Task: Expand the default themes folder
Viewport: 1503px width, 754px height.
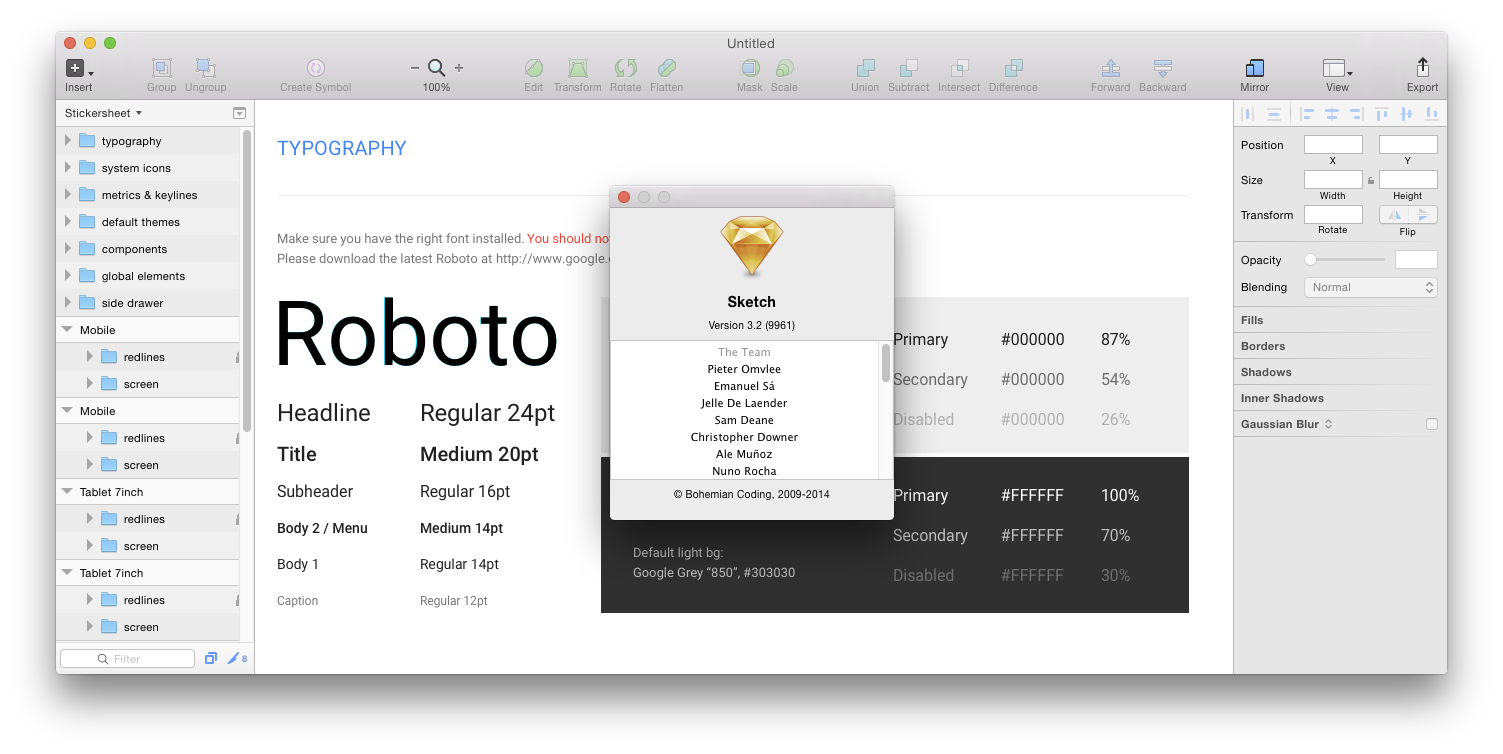Action: [68, 222]
